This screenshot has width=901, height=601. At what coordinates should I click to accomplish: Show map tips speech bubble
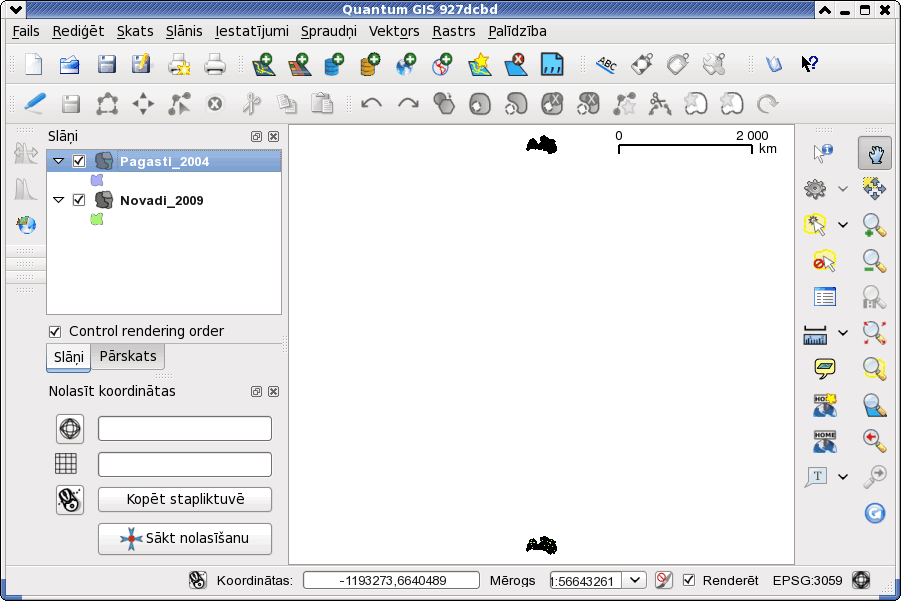click(x=825, y=368)
